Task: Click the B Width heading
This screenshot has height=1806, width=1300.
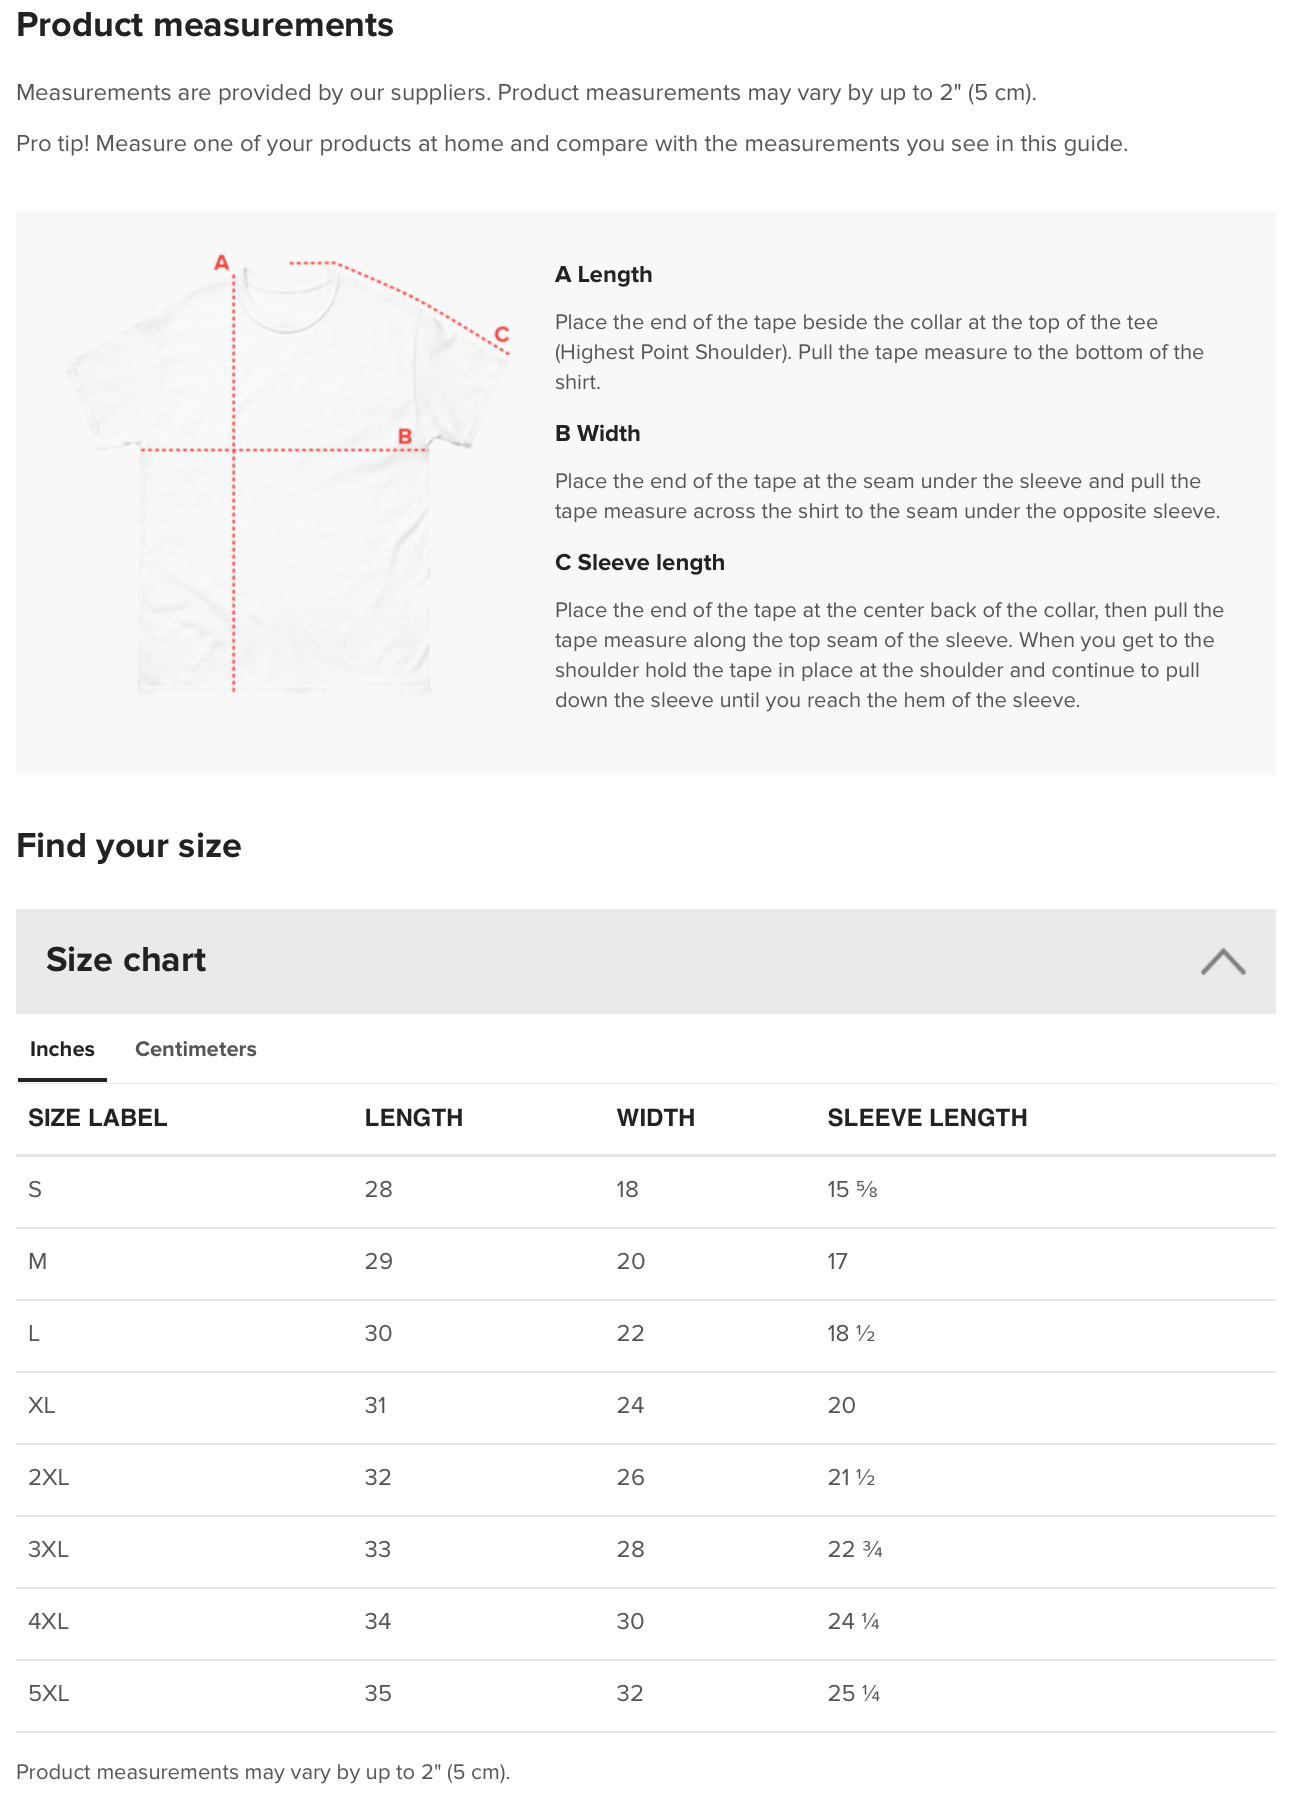Action: tap(597, 434)
